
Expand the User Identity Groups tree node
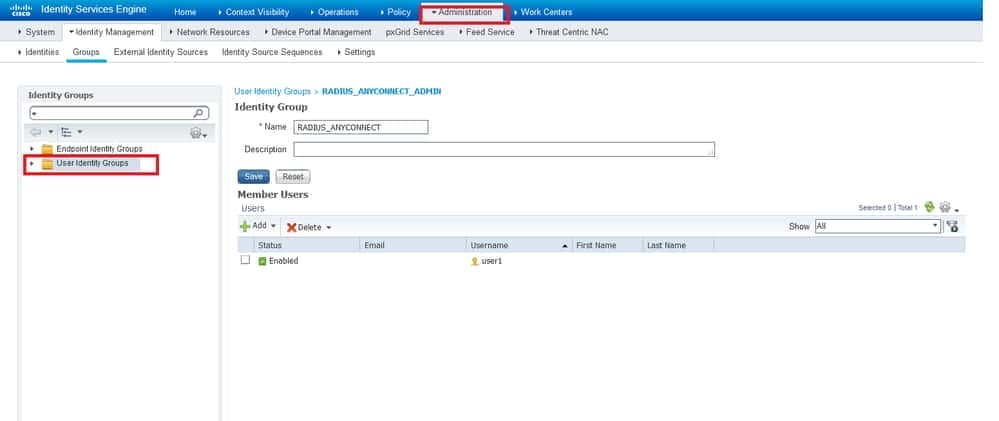(x=32, y=164)
